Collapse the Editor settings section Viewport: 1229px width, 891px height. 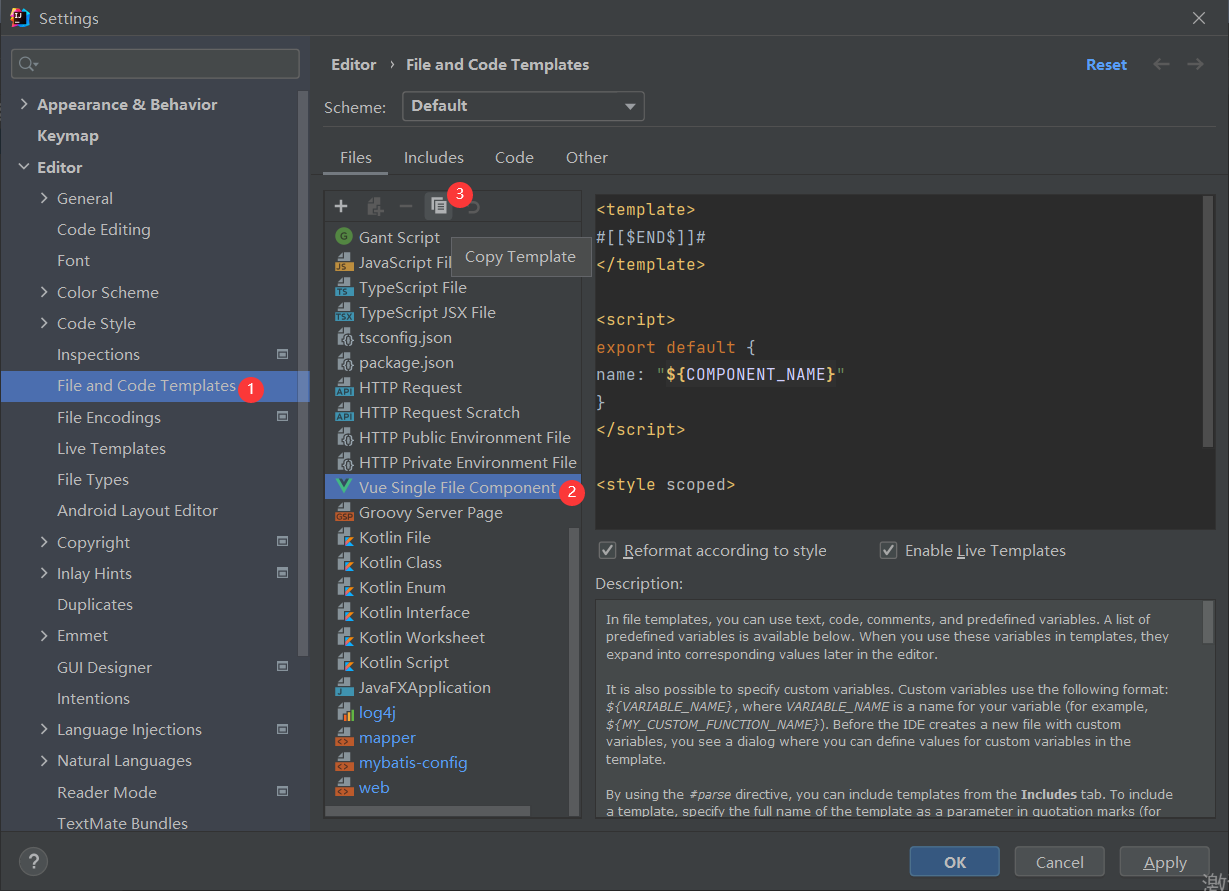coord(24,167)
